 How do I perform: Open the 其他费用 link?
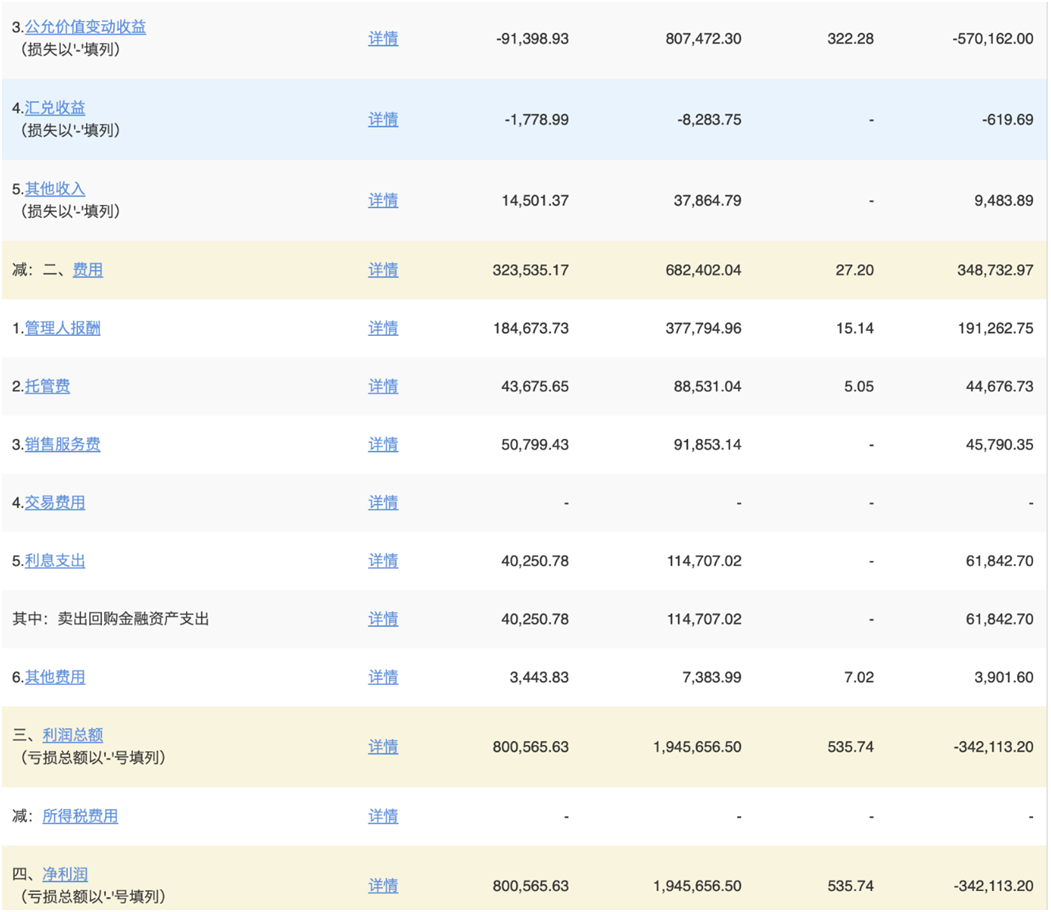(55, 677)
